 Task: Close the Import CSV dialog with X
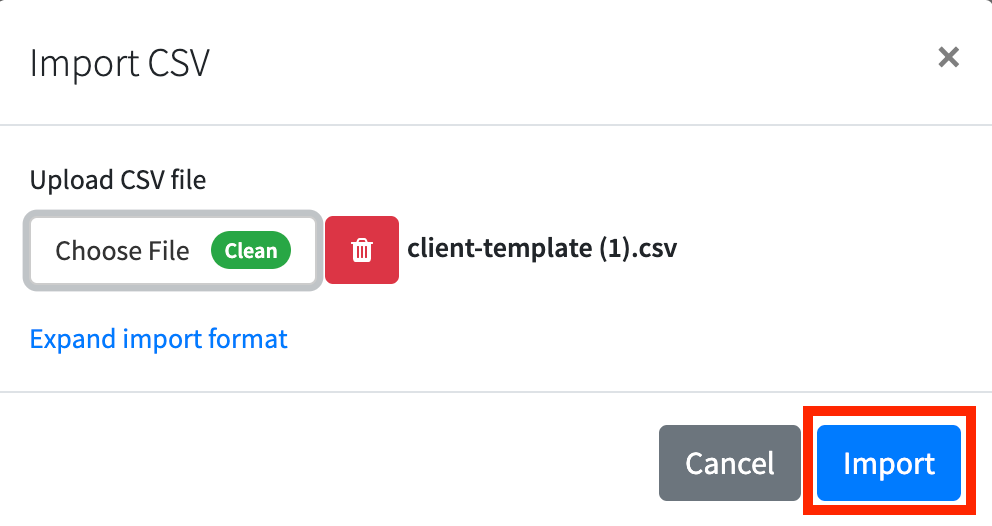coord(948,58)
